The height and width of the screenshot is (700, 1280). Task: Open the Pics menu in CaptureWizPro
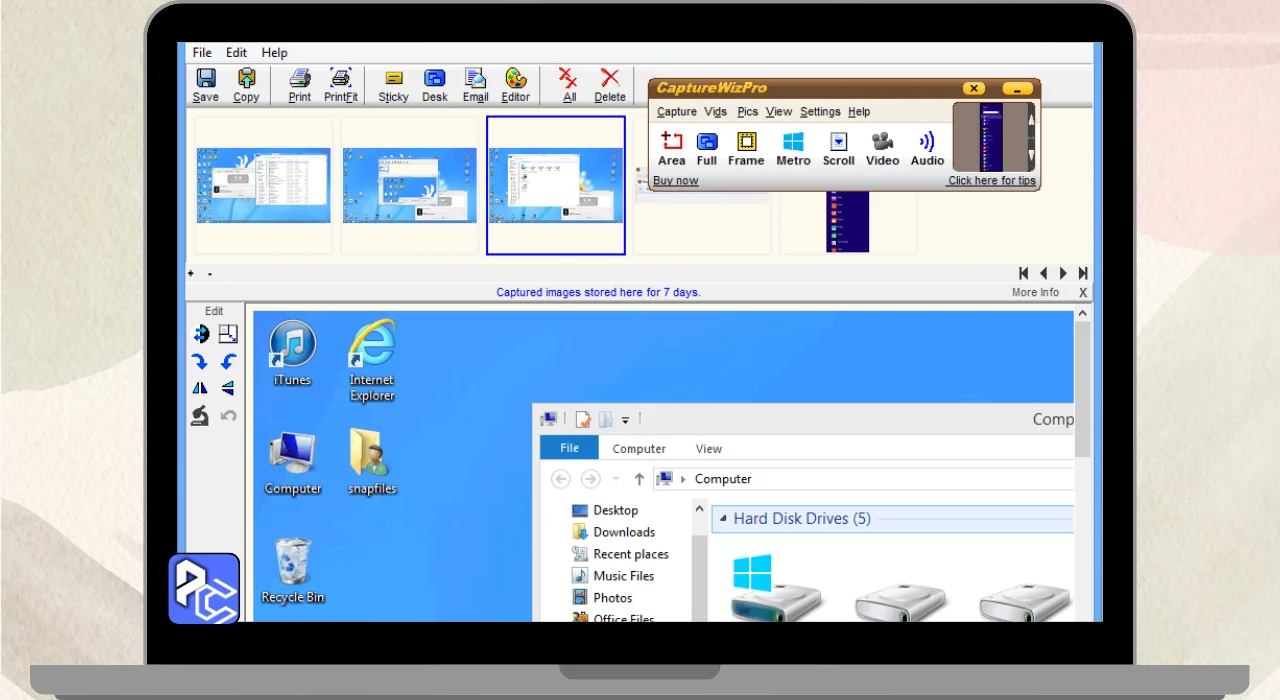(748, 112)
